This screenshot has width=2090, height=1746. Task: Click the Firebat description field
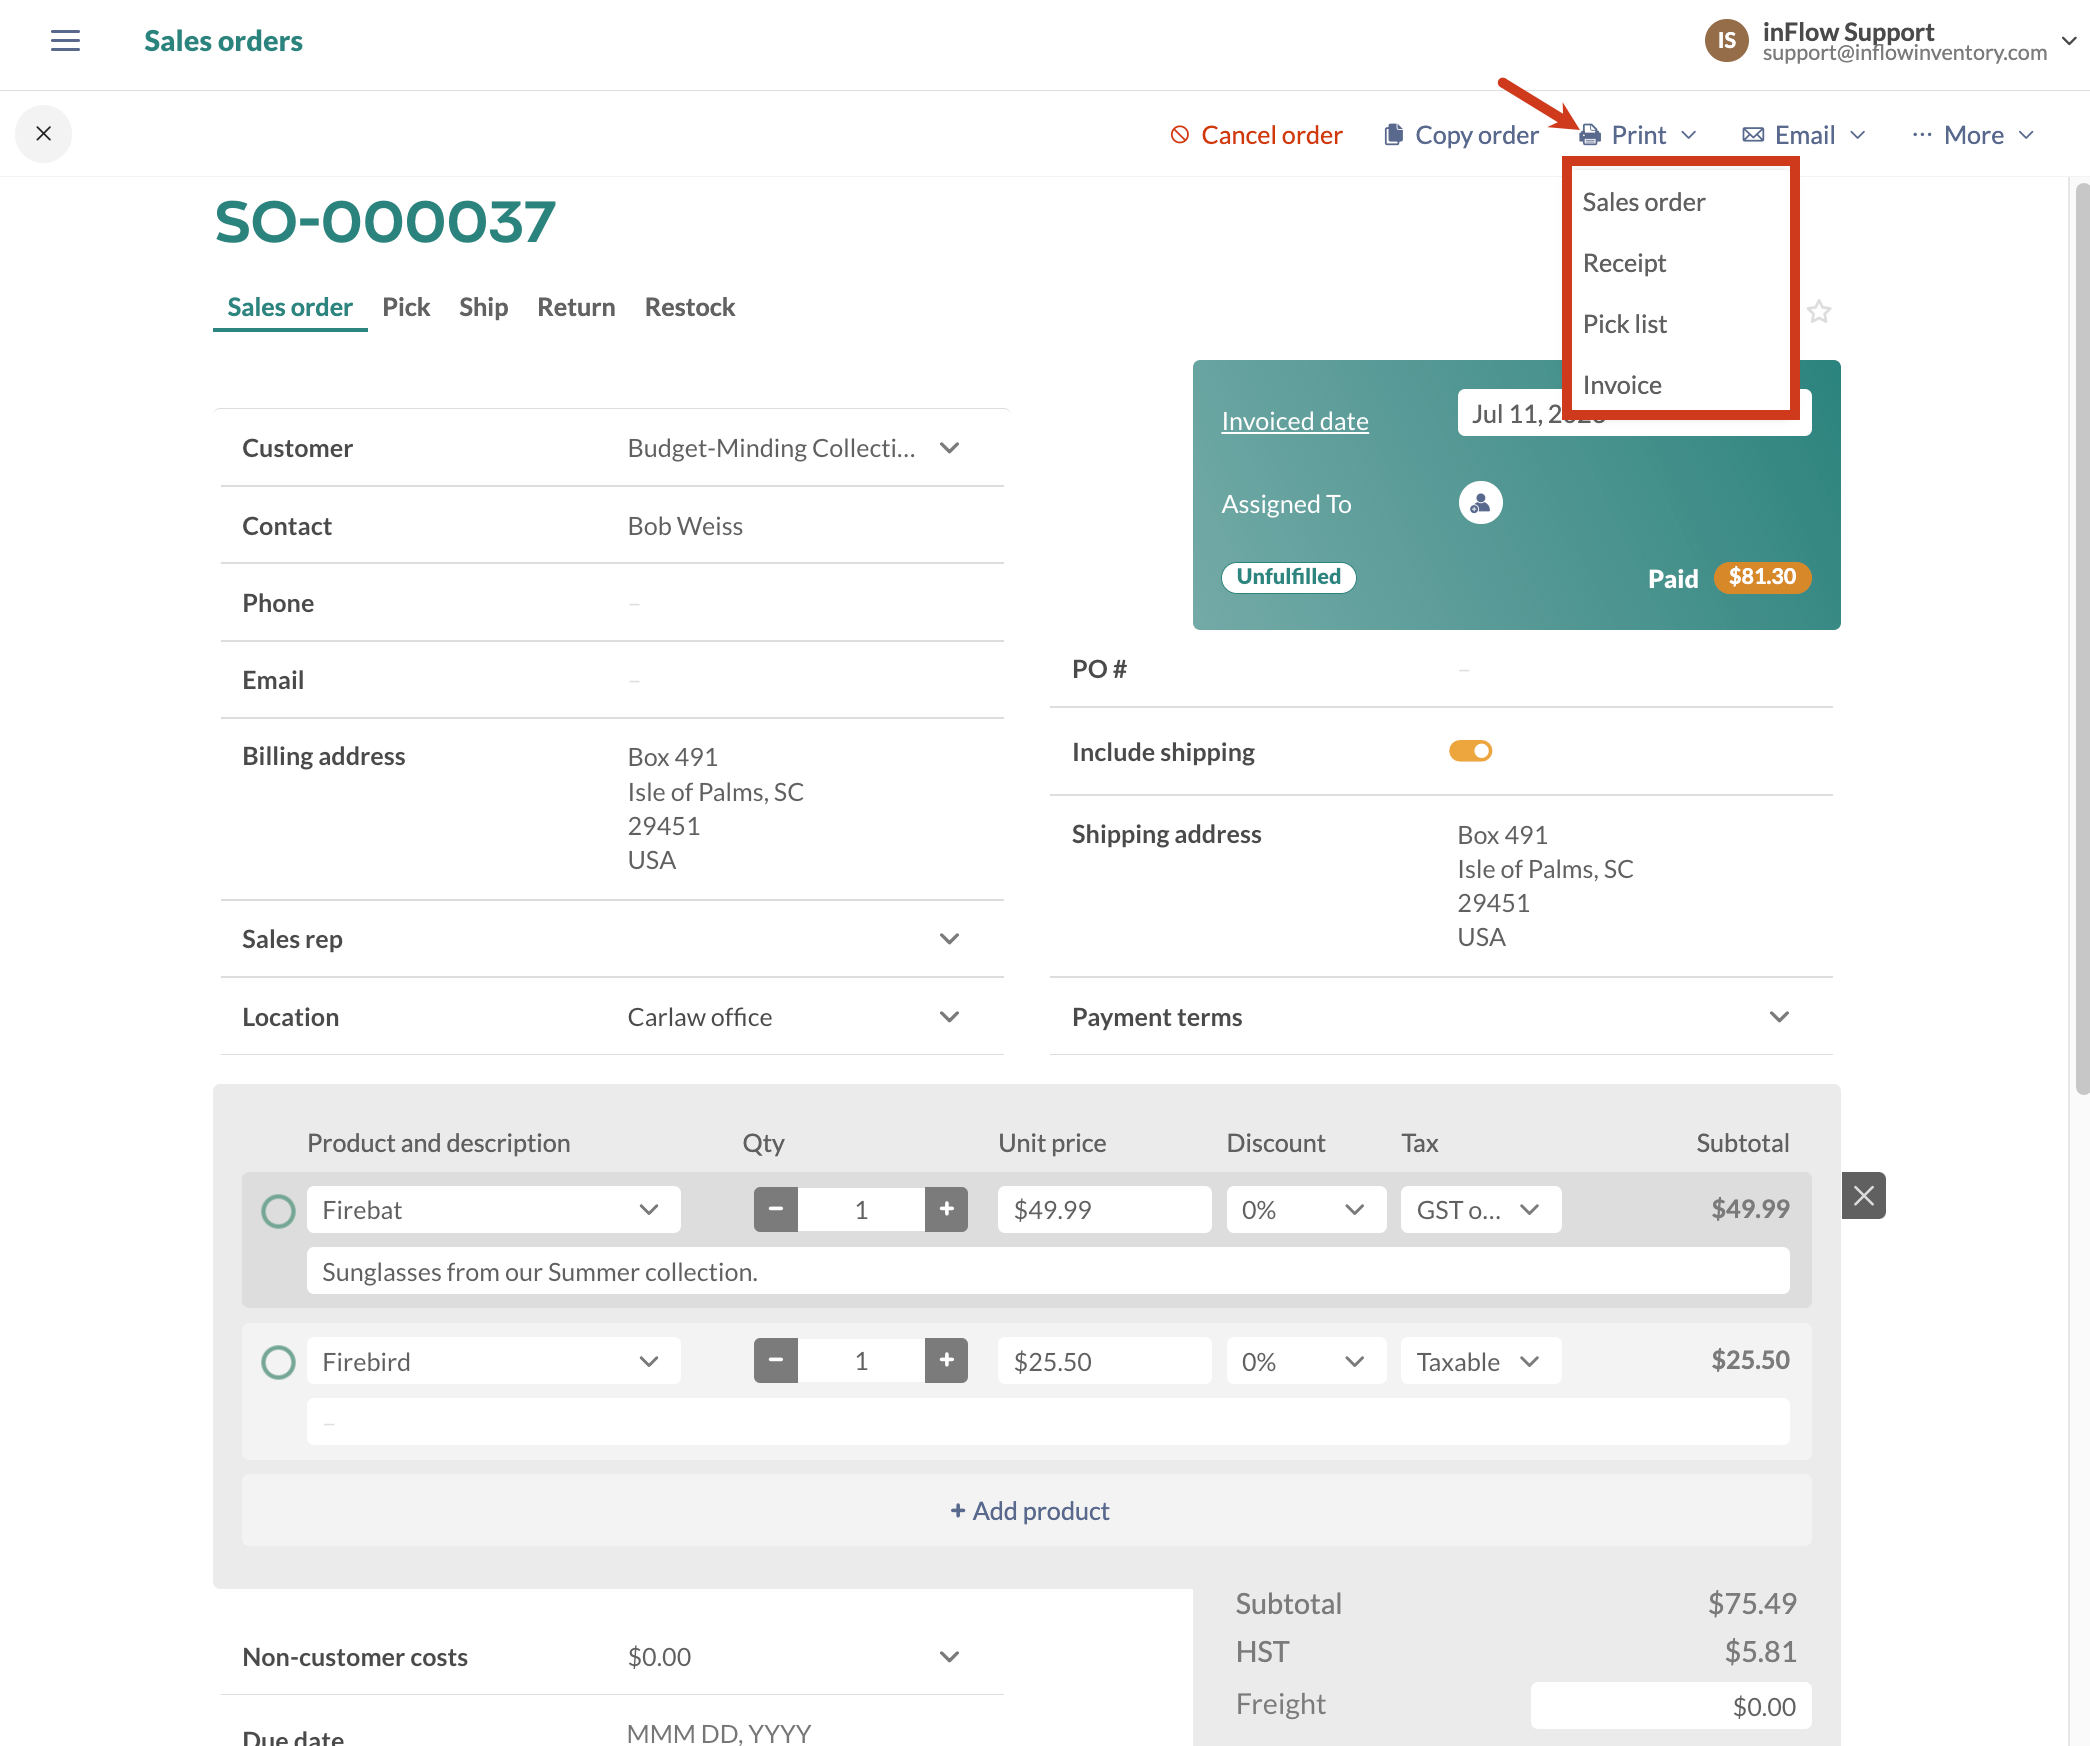click(x=1048, y=1271)
